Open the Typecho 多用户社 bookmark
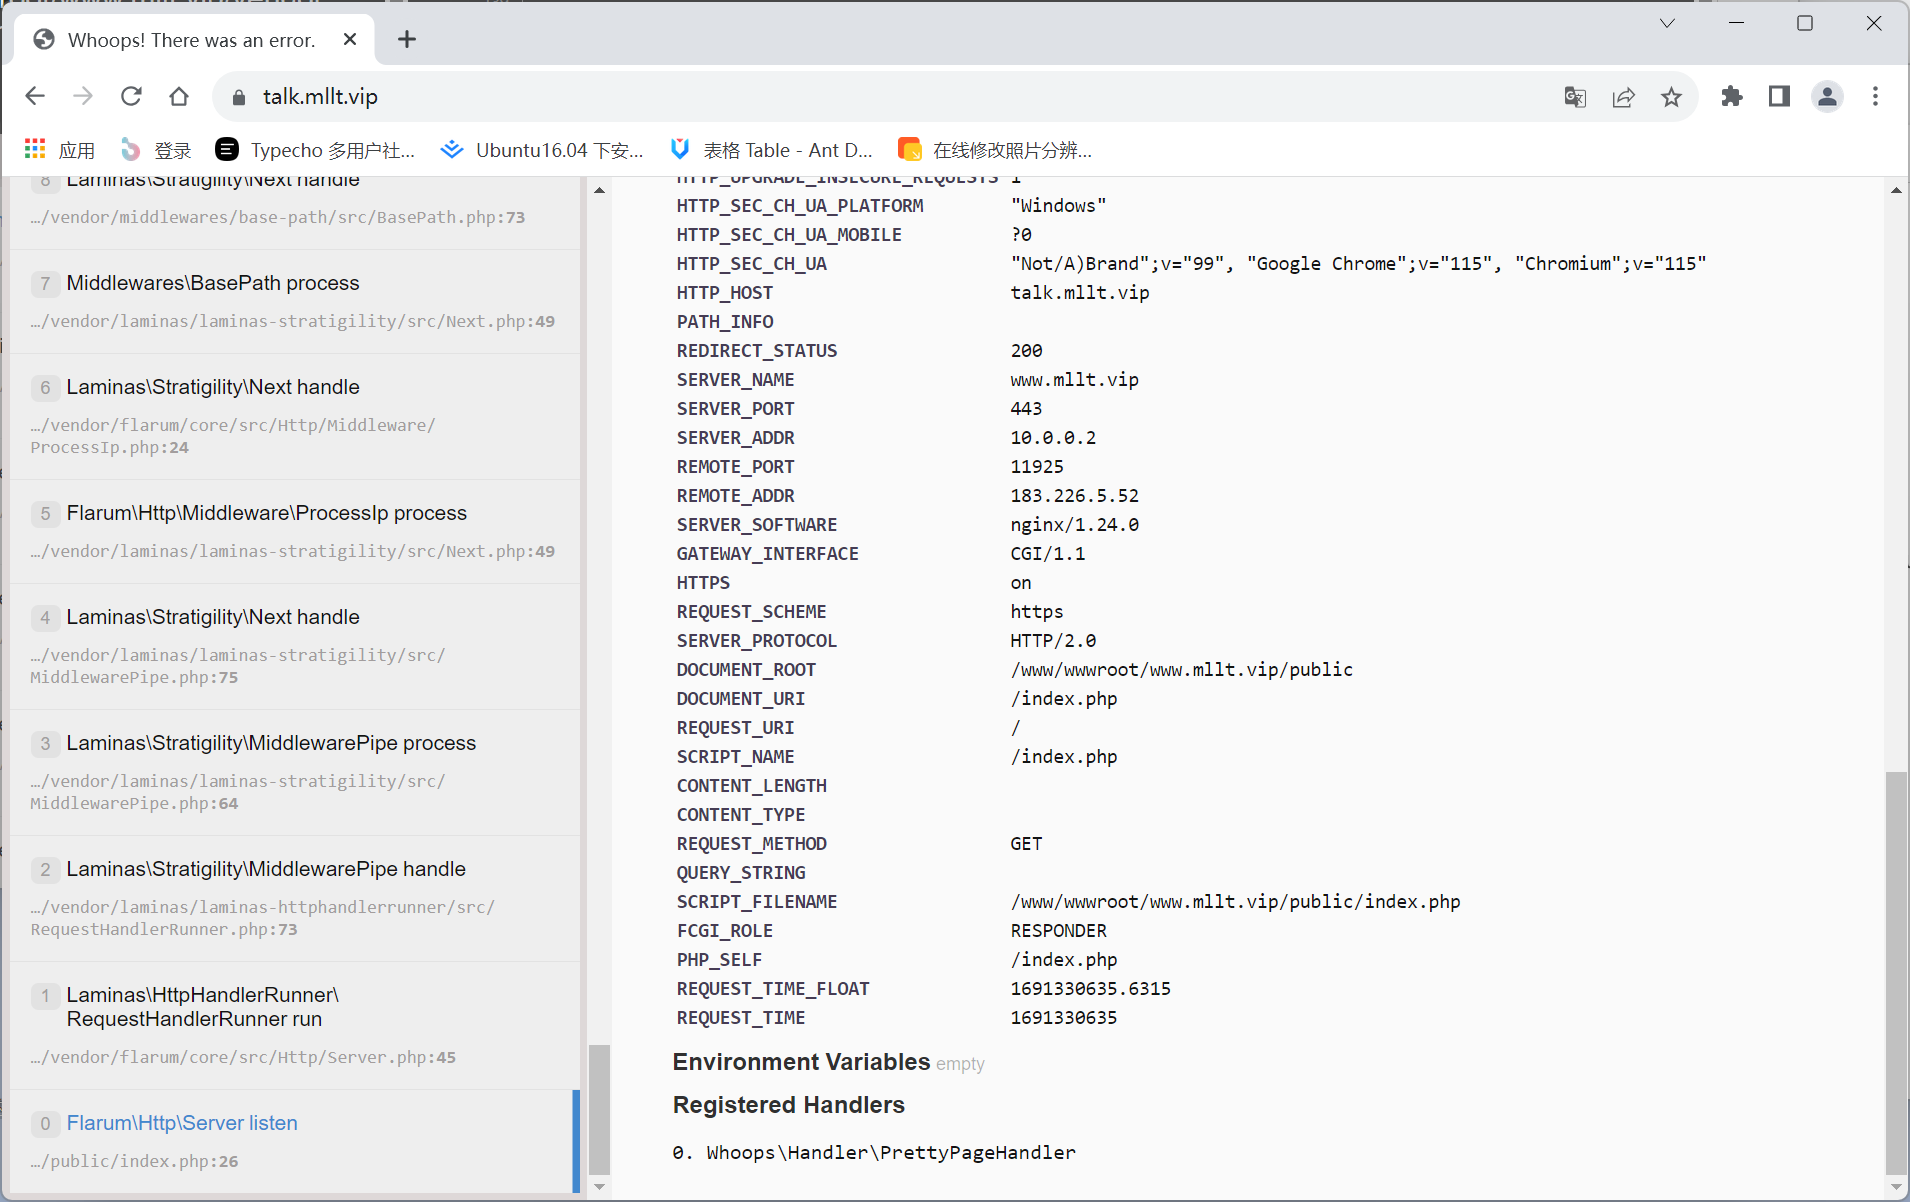This screenshot has width=1910, height=1202. [315, 150]
